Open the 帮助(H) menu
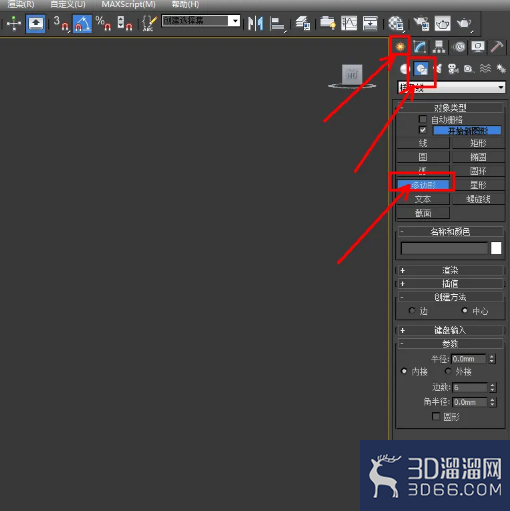The height and width of the screenshot is (511, 510). point(185,5)
